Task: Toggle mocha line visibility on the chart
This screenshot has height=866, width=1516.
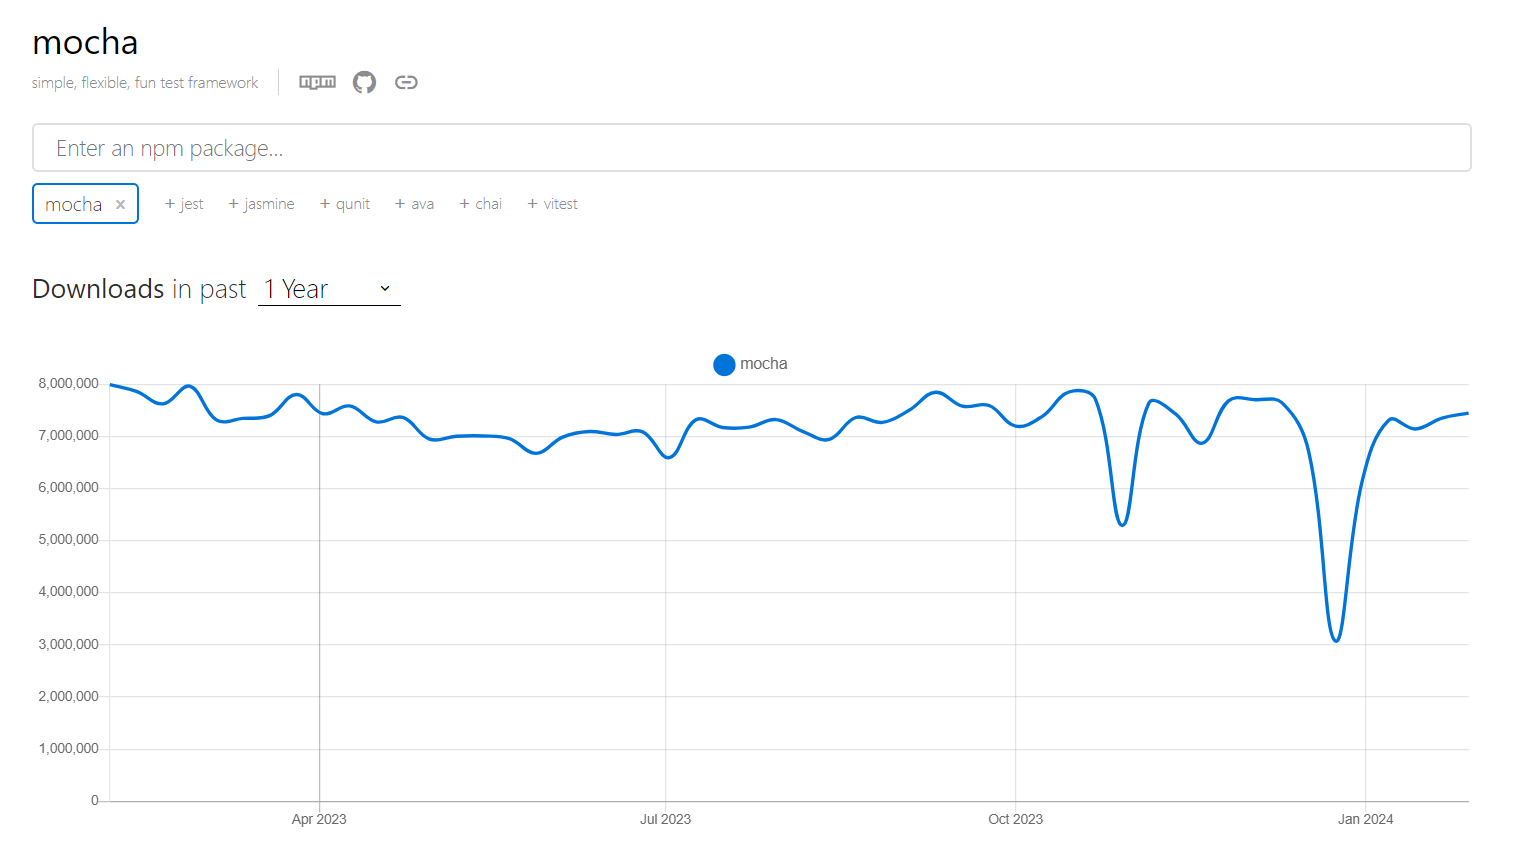Action: coord(750,364)
